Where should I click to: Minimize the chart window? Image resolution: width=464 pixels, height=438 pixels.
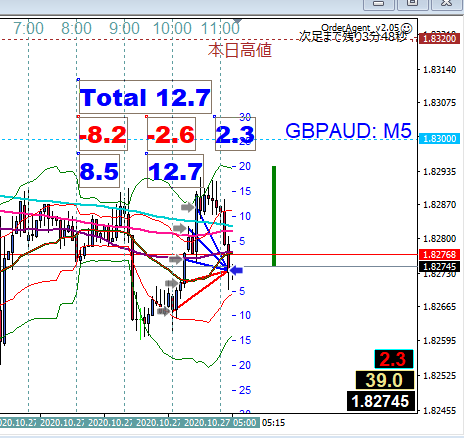tap(378, 4)
